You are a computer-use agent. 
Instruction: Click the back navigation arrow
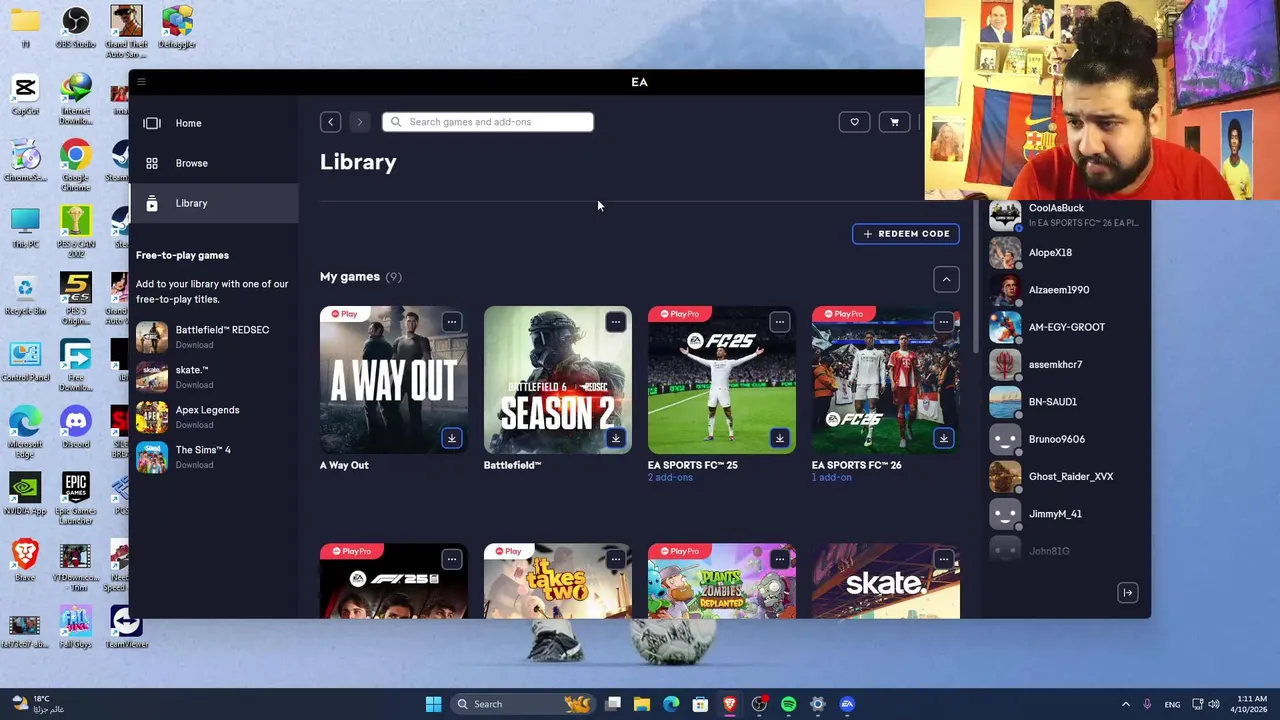[x=330, y=122]
